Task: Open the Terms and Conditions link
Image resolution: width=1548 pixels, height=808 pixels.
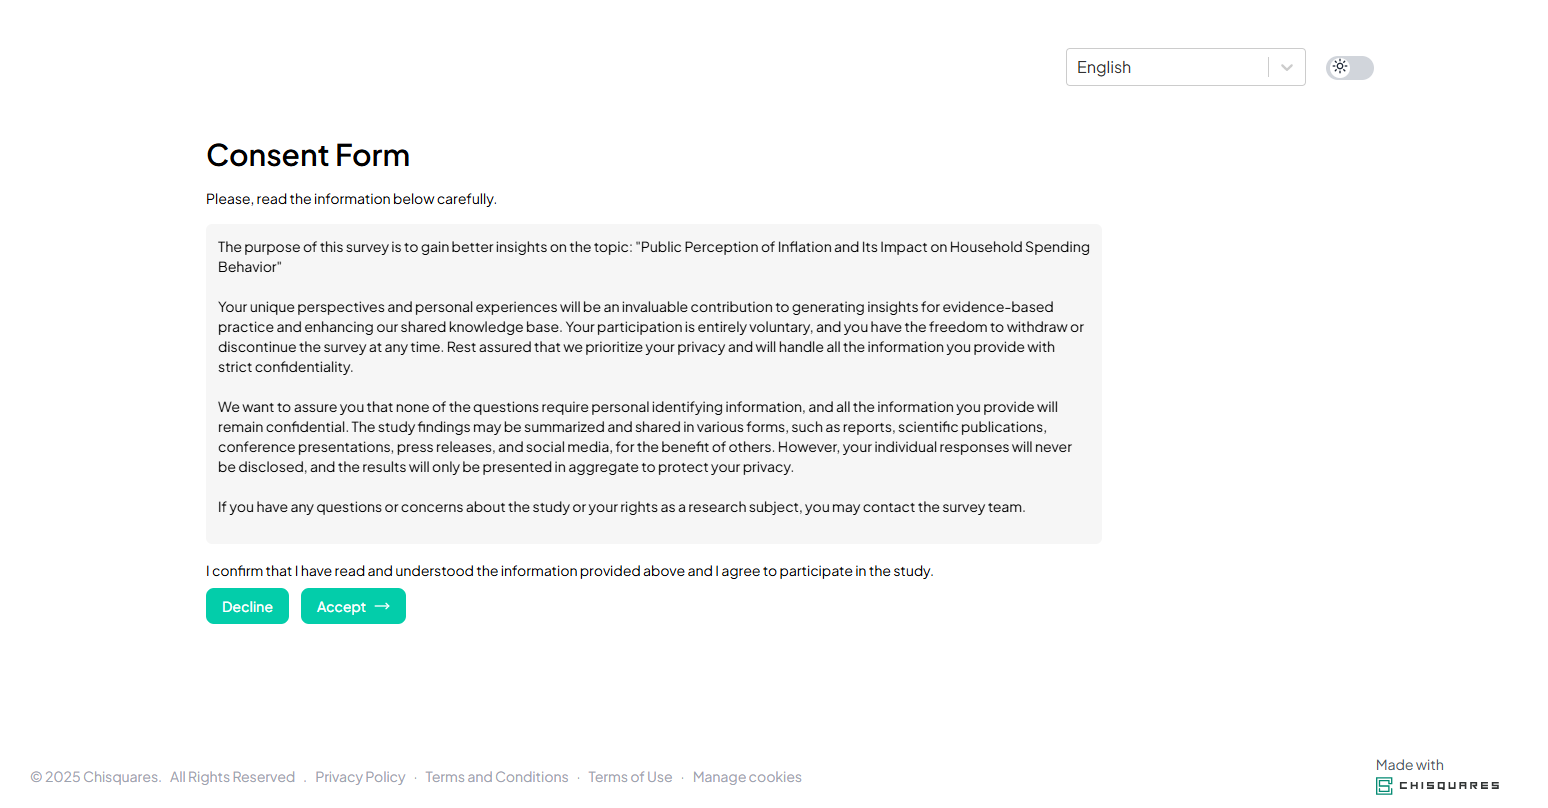Action: (x=496, y=777)
